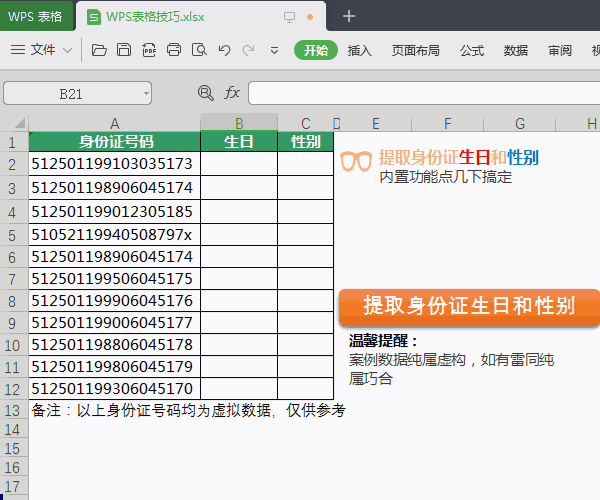Select cell with 512501199012305185
600x500 pixels.
pyautogui.click(x=115, y=212)
